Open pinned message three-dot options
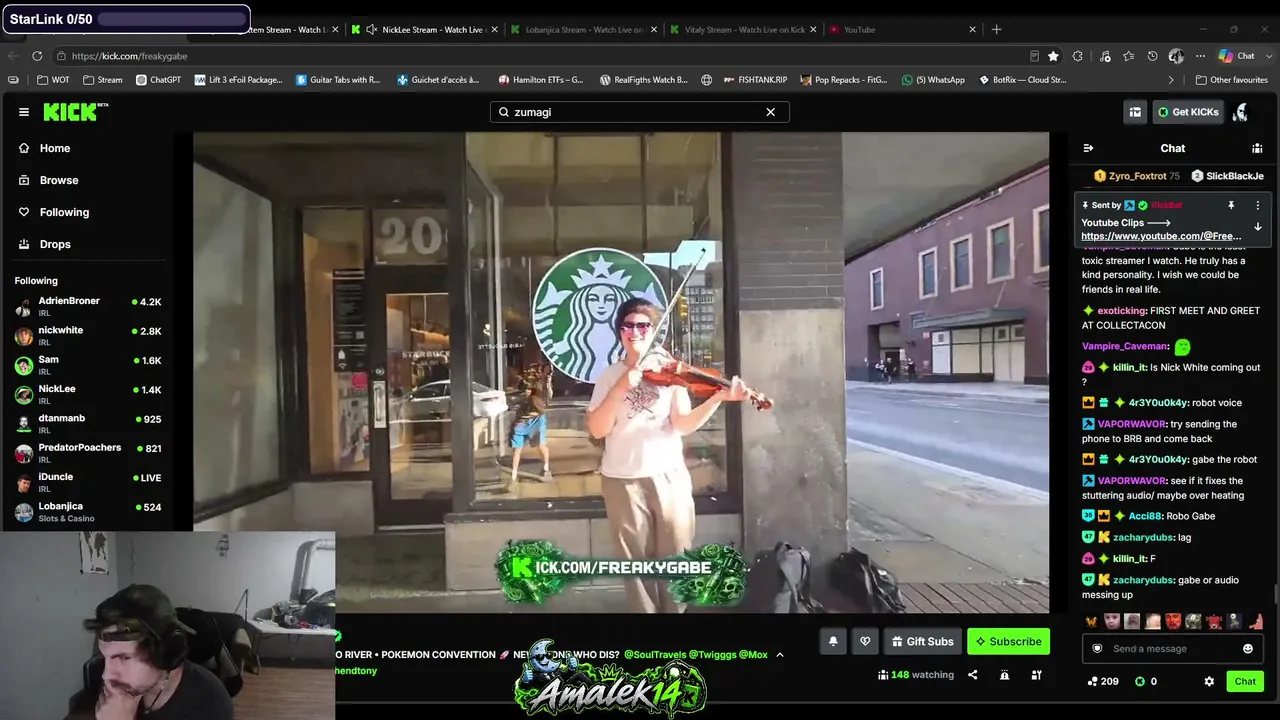This screenshot has width=1280, height=720. (x=1258, y=205)
